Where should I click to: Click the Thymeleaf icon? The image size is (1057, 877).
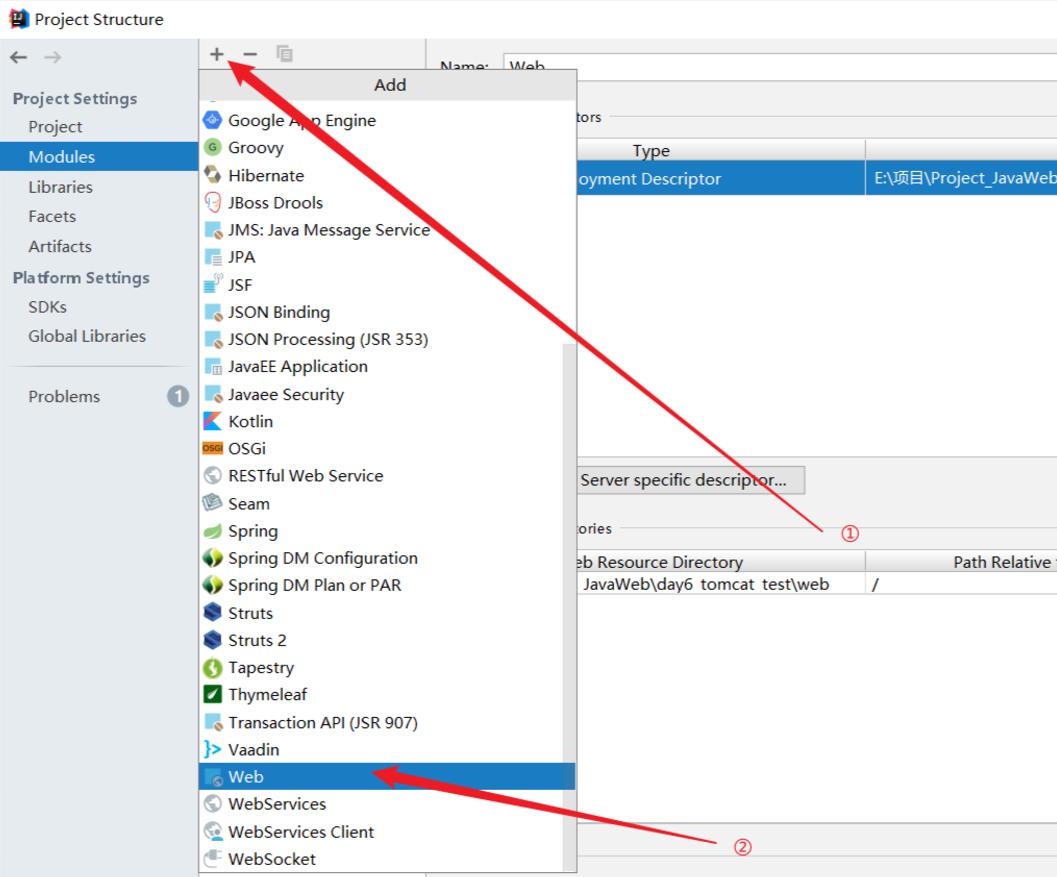[x=212, y=694]
